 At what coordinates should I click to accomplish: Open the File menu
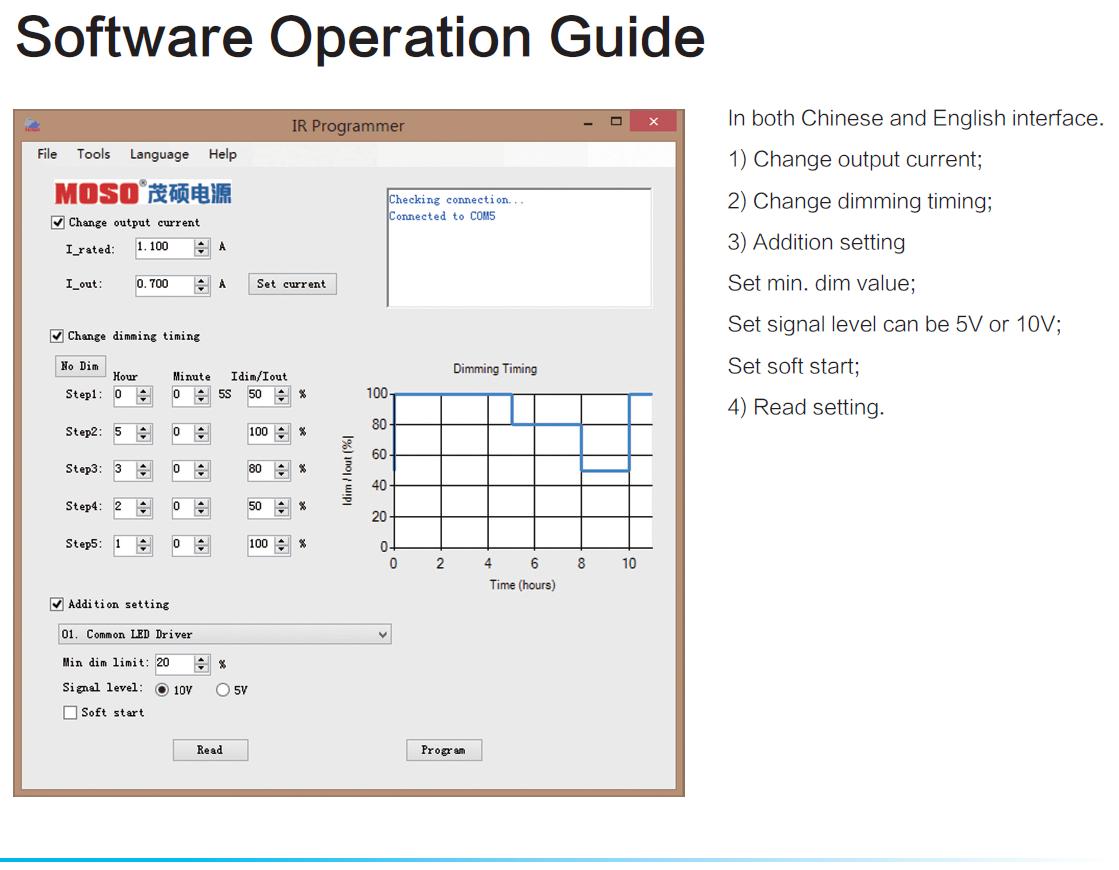[x=47, y=154]
